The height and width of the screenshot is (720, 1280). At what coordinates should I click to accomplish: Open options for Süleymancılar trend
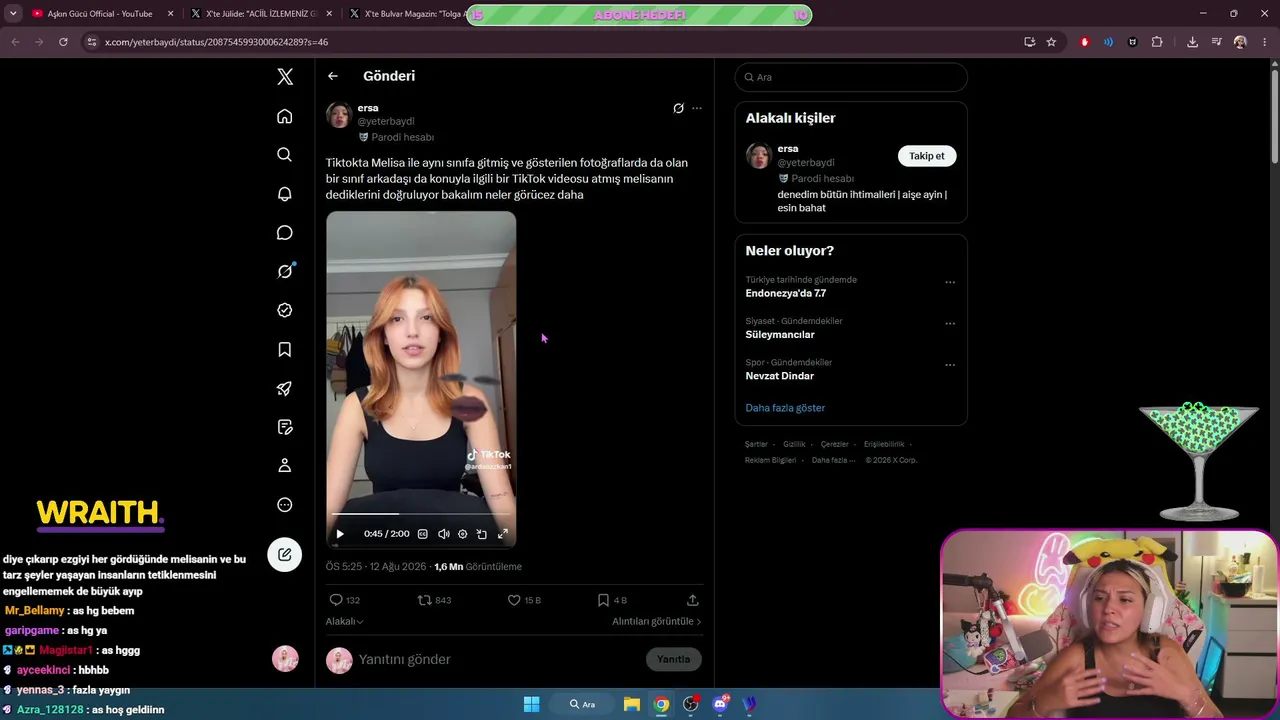950,324
